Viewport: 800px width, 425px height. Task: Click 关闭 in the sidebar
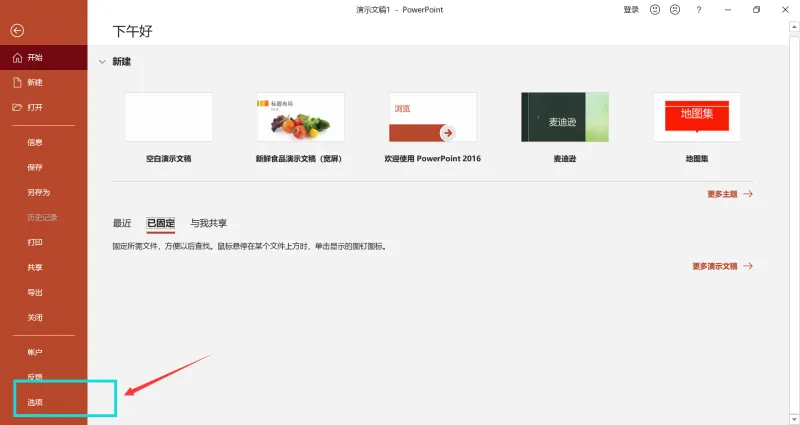tap(35, 317)
